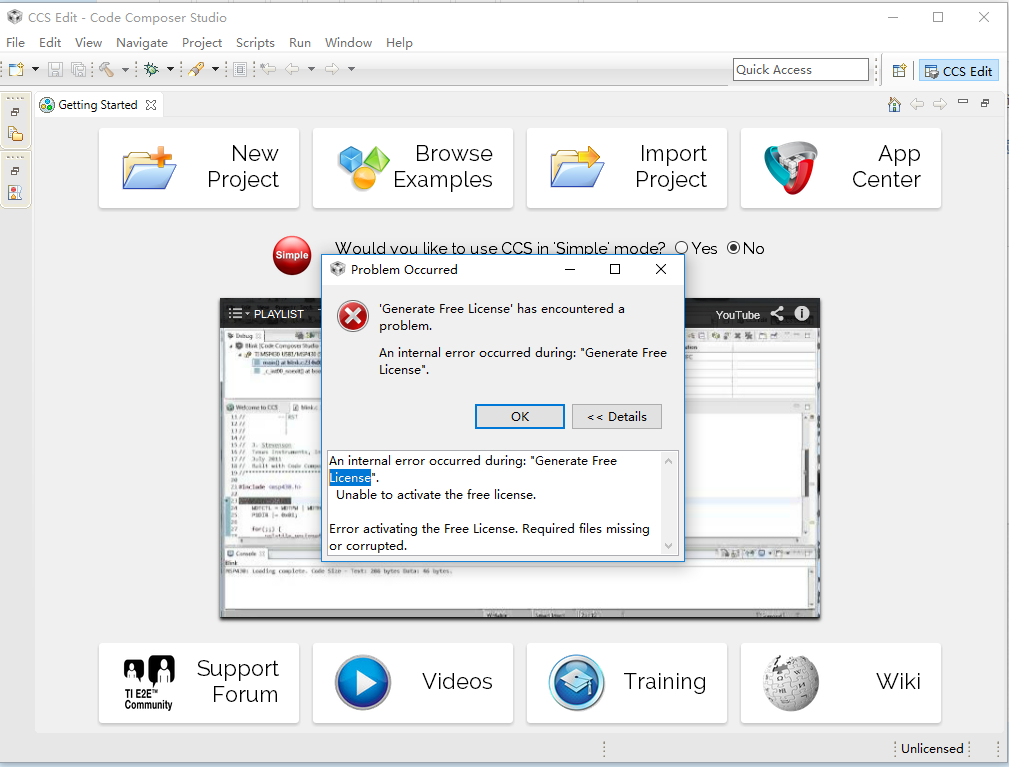This screenshot has height=767, width=1009.
Task: Open the Support Forum tile
Action: coord(199,683)
